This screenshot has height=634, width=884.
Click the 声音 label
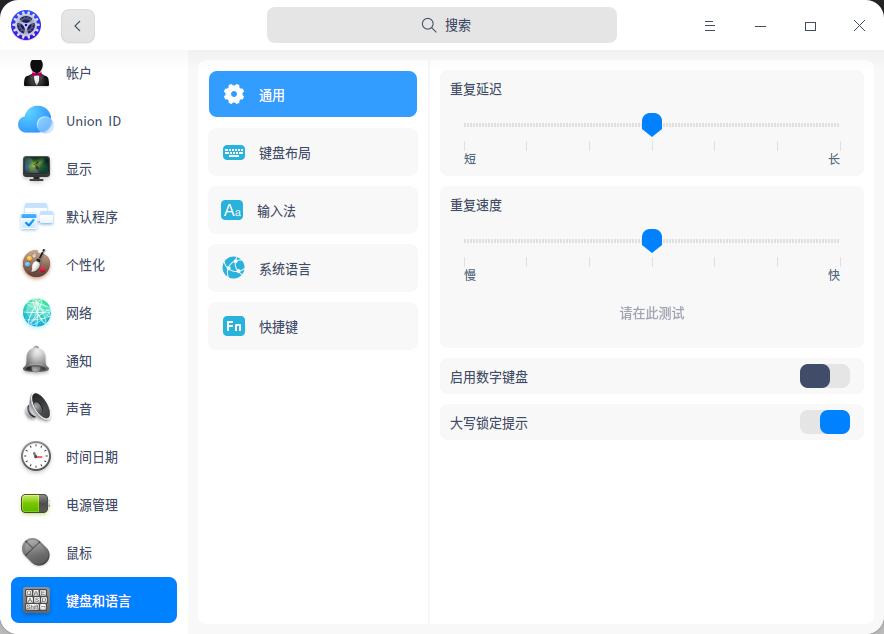pos(78,409)
